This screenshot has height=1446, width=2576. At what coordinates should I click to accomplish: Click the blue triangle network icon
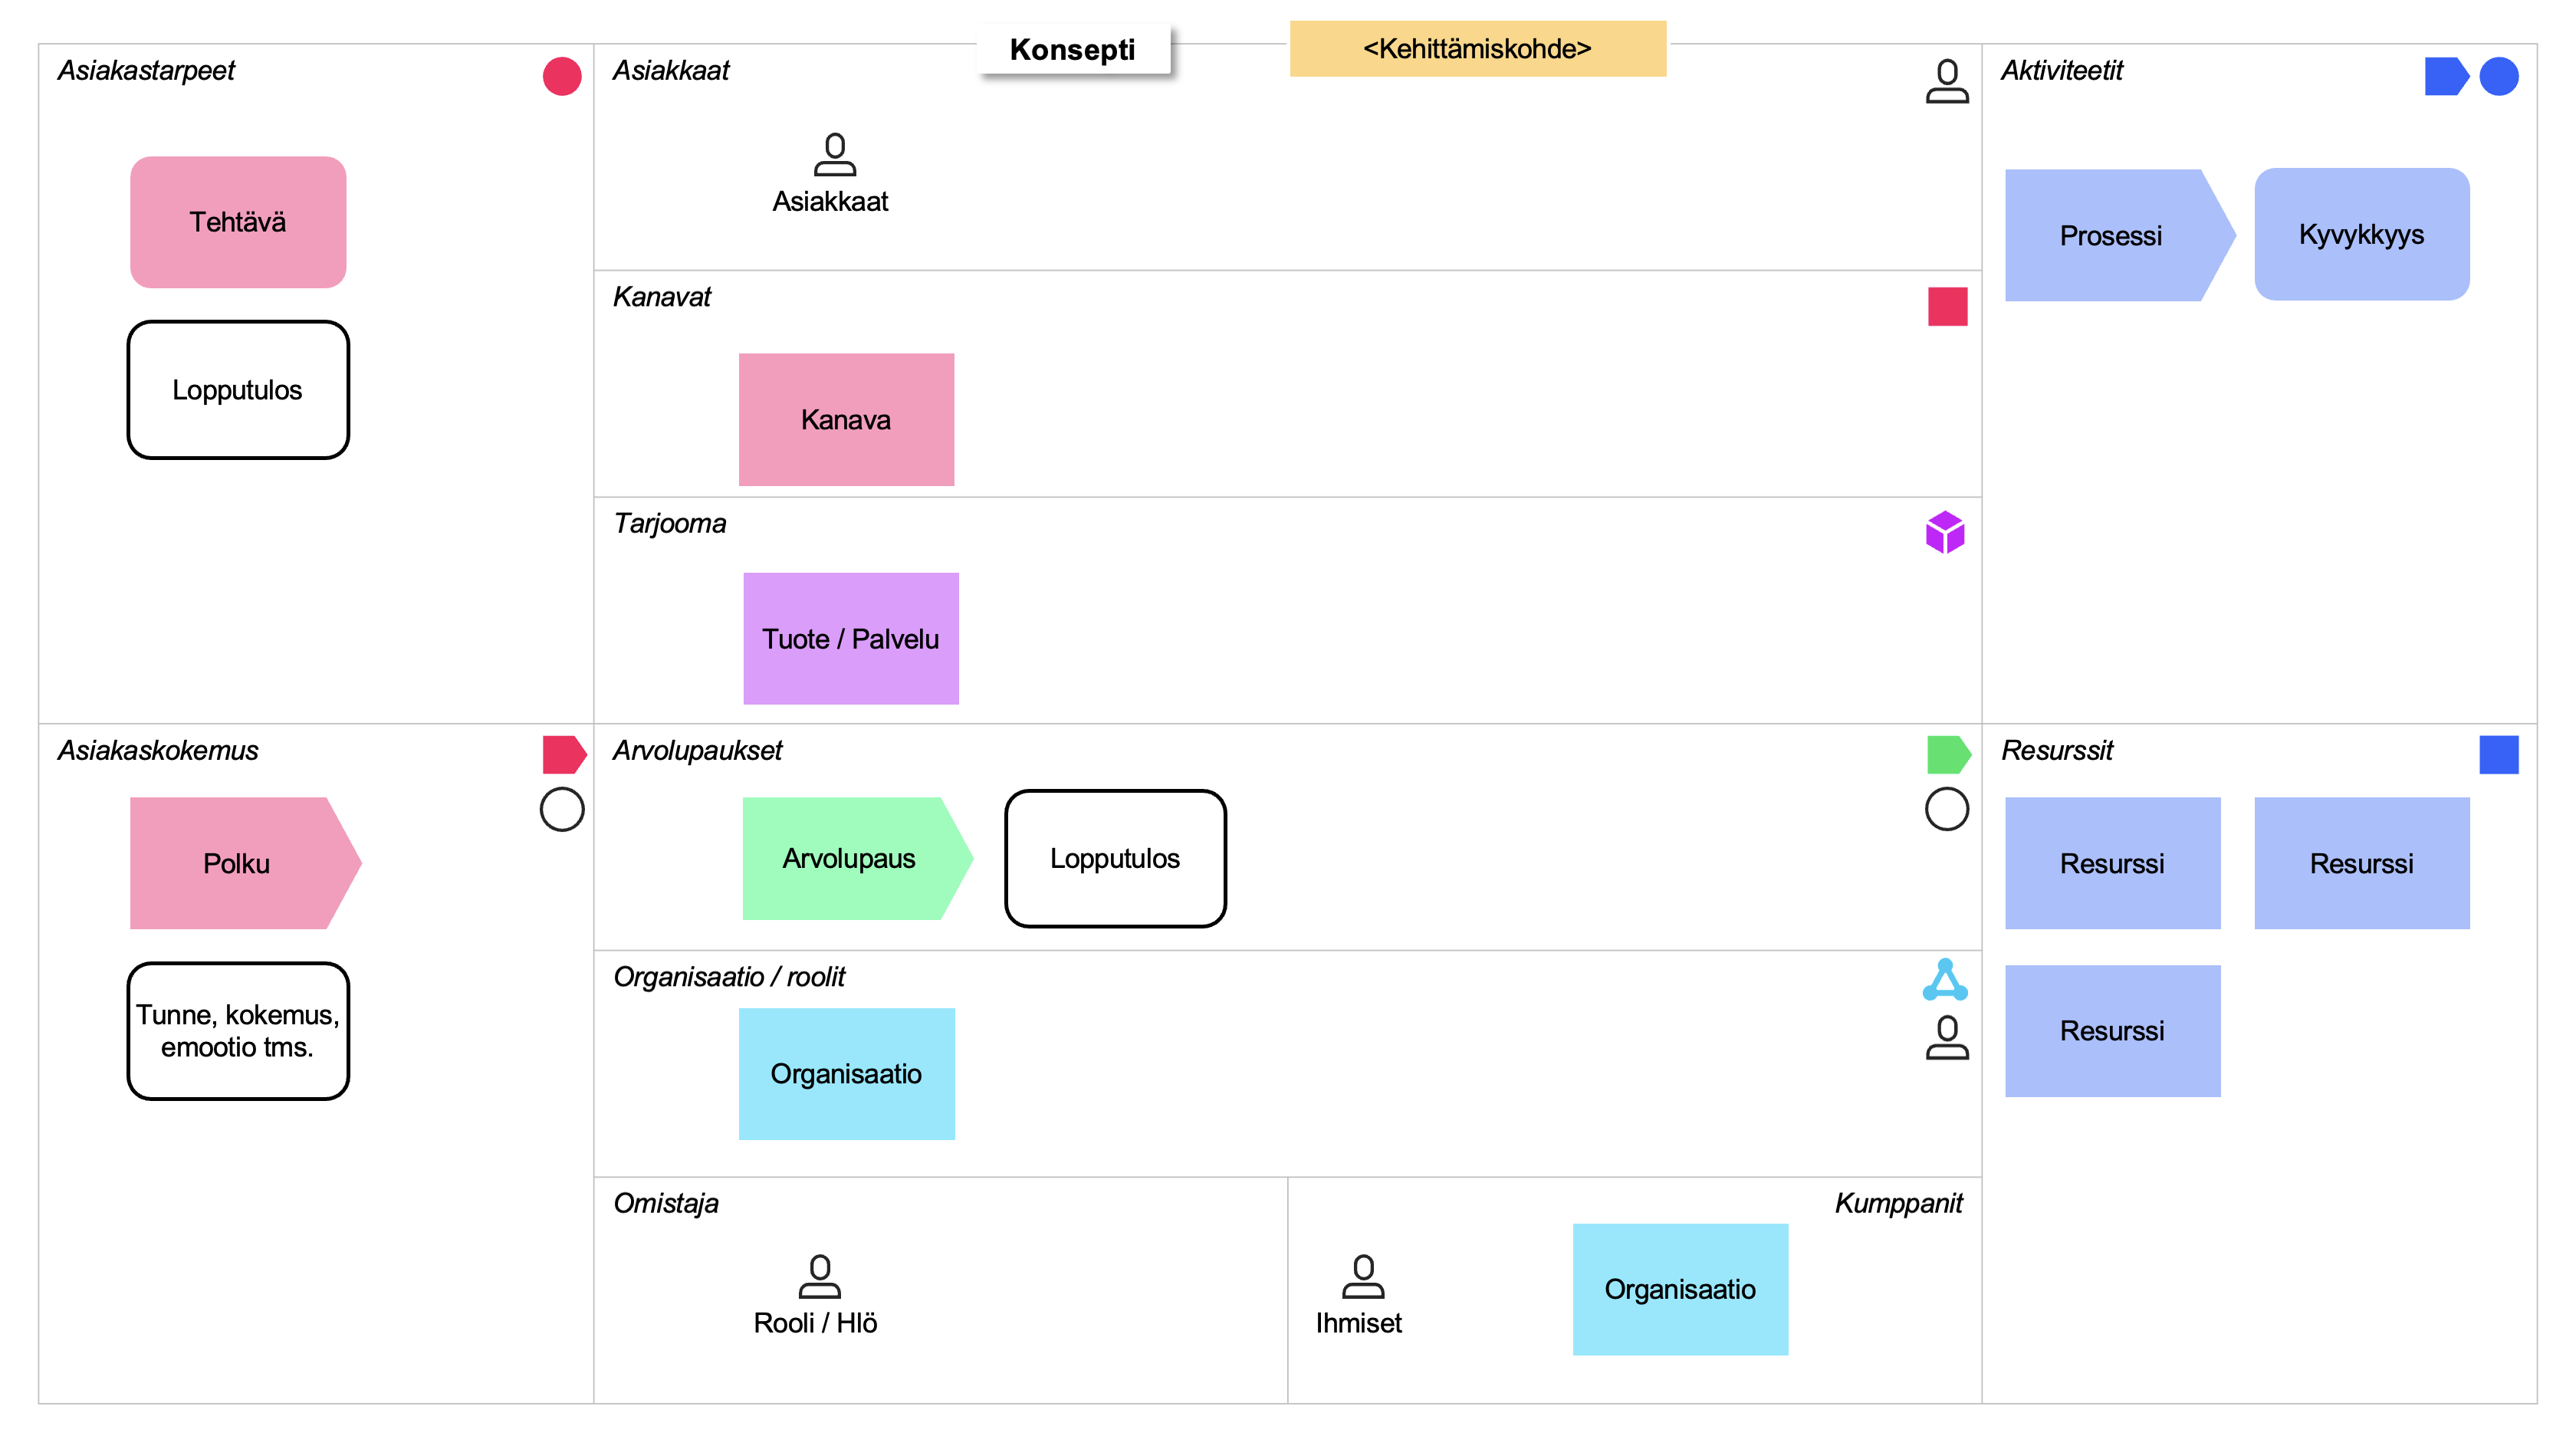[x=1945, y=981]
